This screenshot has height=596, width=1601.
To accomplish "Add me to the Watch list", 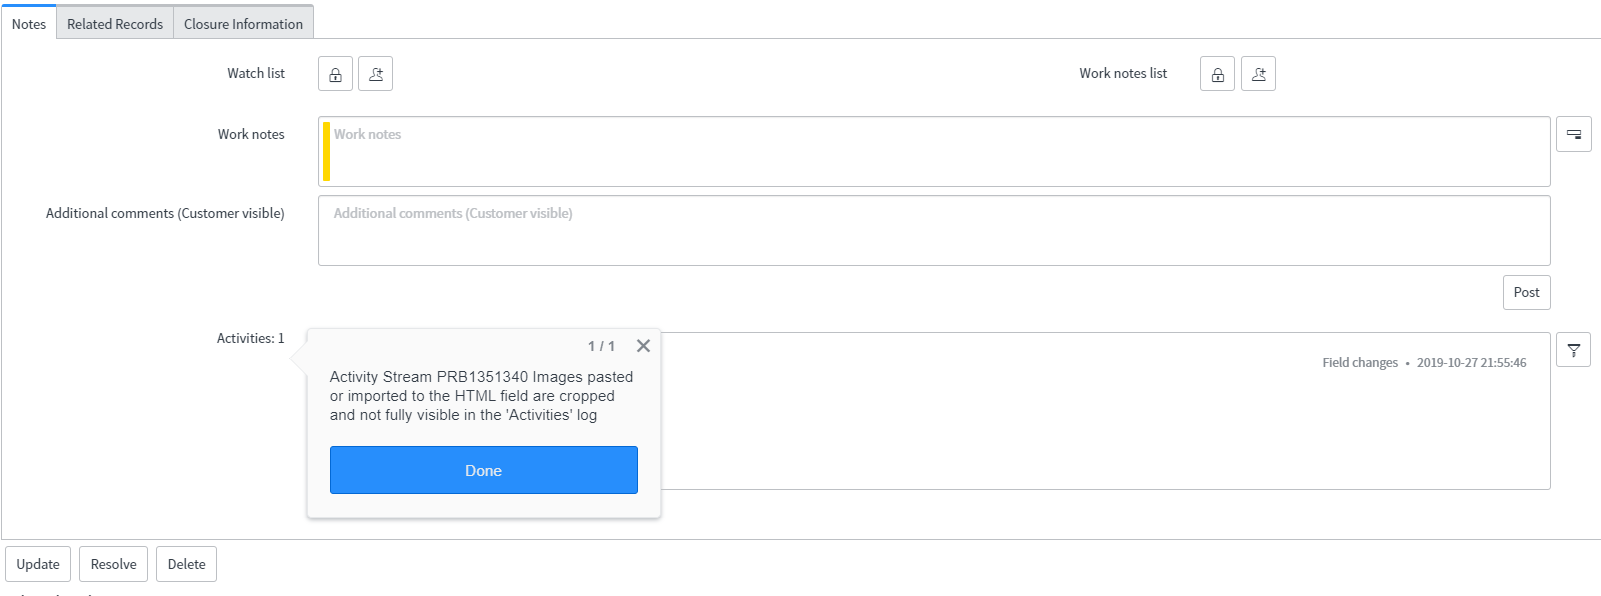I will 376,74.
